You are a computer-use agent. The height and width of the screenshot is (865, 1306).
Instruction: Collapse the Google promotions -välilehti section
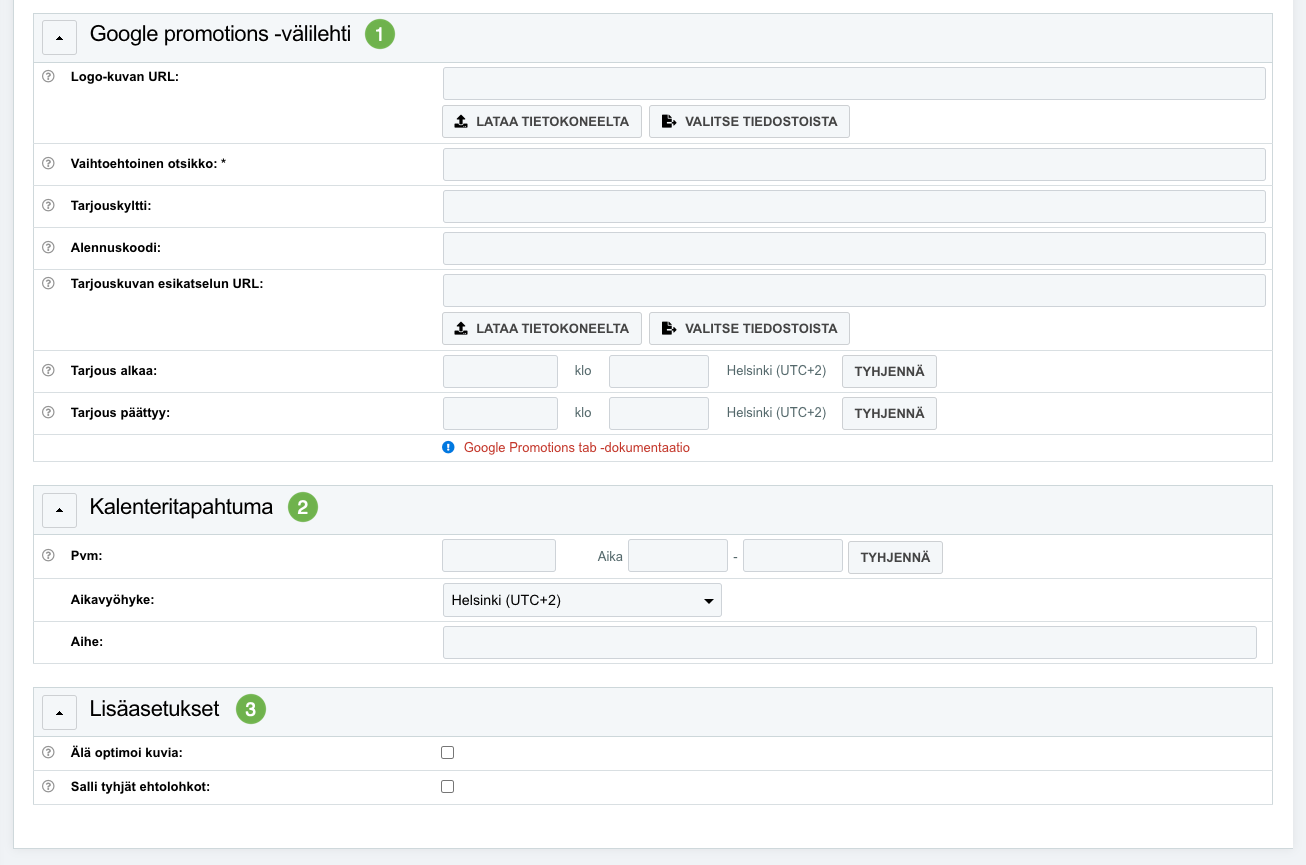(59, 37)
